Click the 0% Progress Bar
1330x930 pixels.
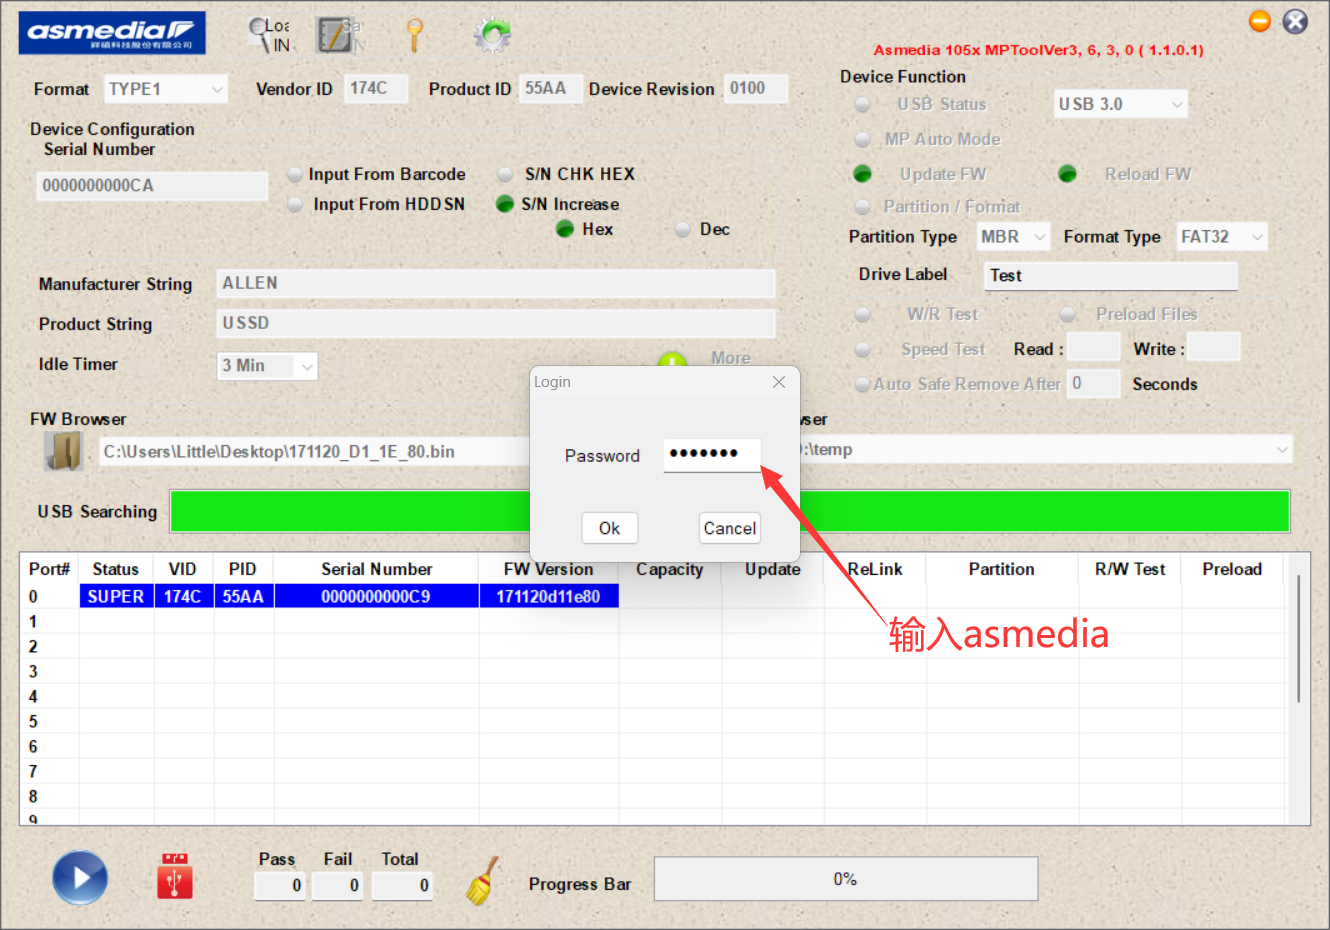tap(846, 879)
